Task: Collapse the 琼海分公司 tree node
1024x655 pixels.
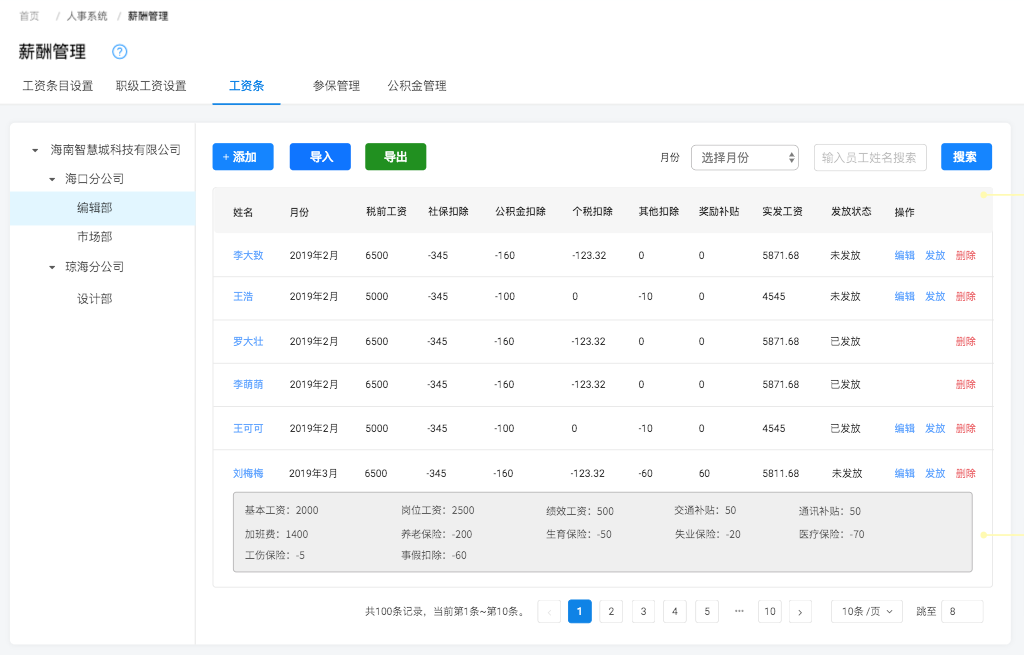Action: point(52,267)
